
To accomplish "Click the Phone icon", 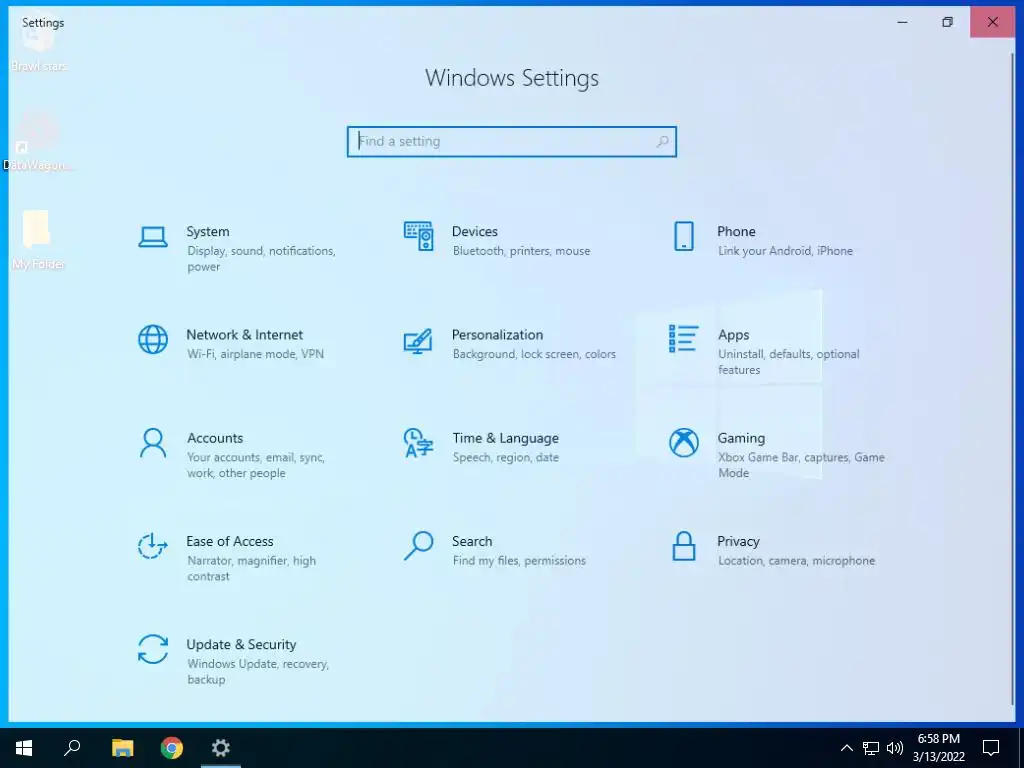I will (684, 236).
